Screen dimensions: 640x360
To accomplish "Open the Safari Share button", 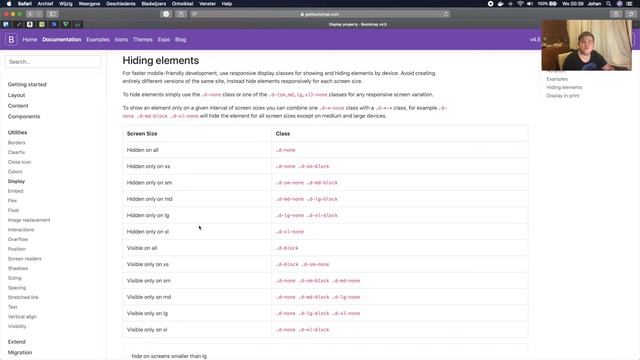I will coord(616,14).
